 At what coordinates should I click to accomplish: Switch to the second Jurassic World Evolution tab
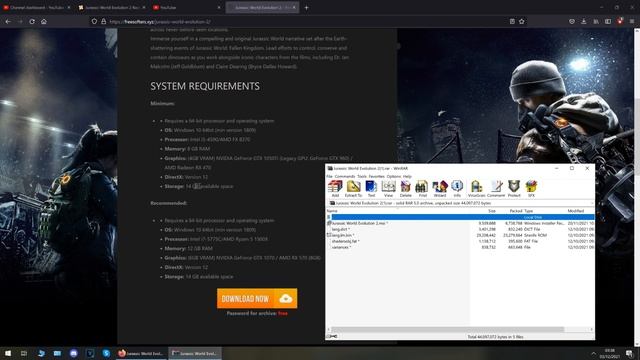point(112,7)
